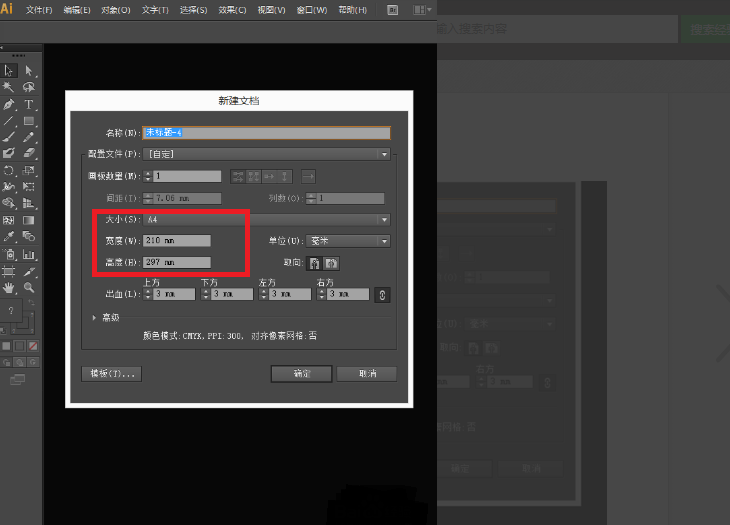This screenshot has width=730, height=525.
Task: Select the Selection tool arrow
Action: pos(8,71)
